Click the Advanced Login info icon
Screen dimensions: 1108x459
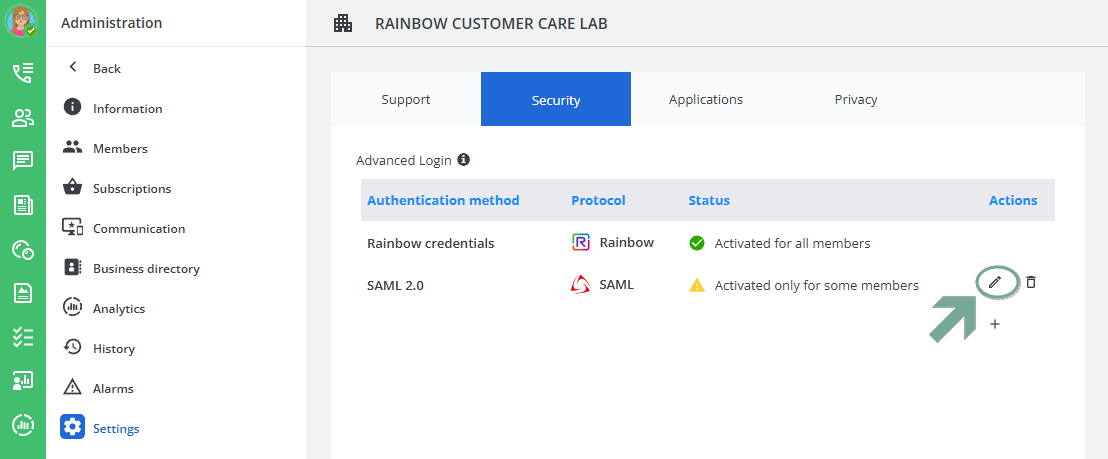point(464,159)
